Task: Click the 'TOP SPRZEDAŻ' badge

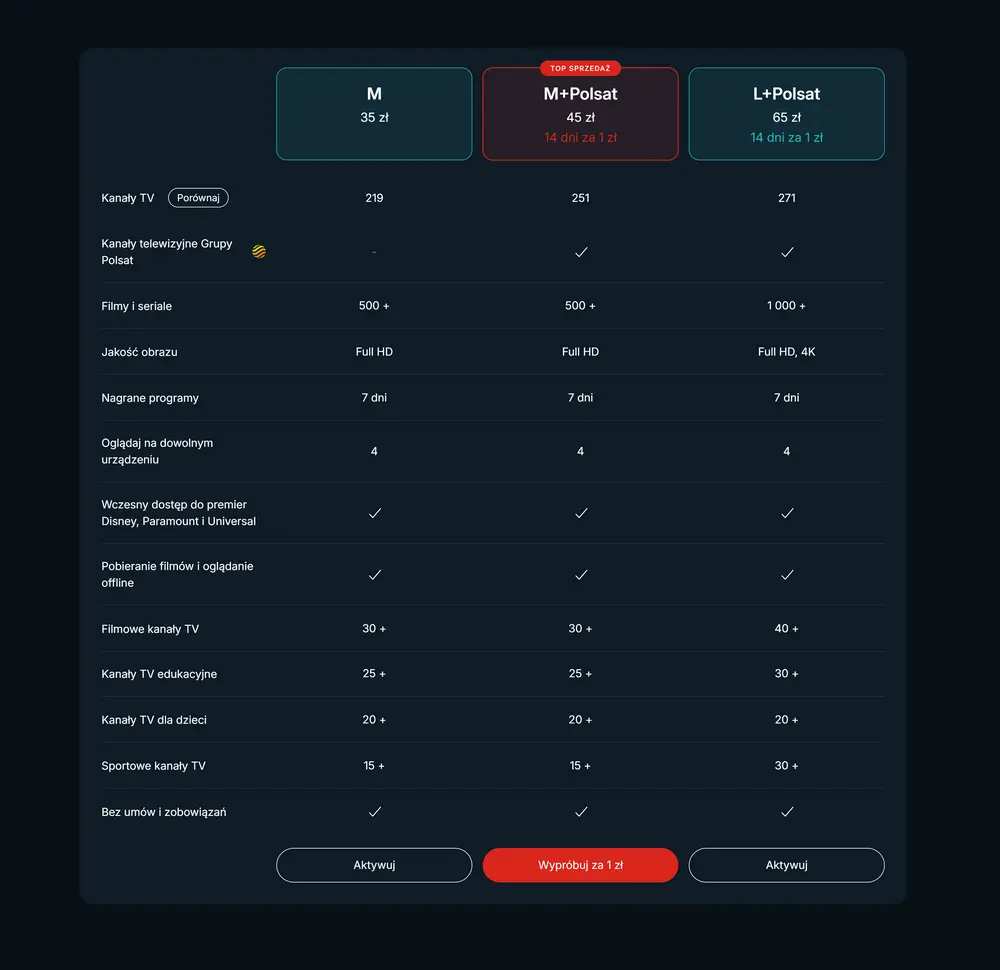Action: point(580,68)
